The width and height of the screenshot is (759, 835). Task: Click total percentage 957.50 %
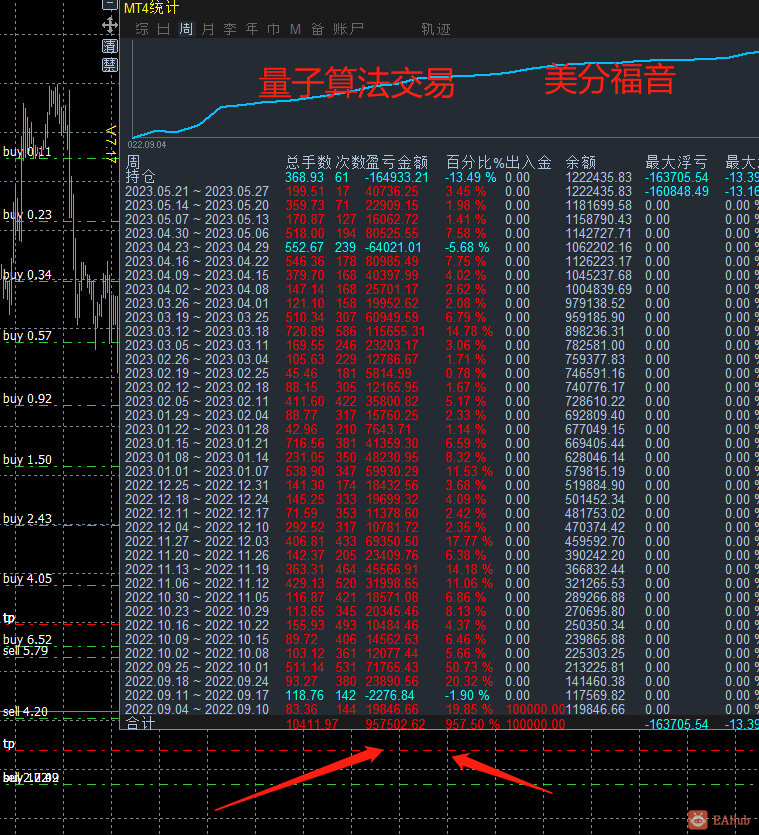pyautogui.click(x=472, y=724)
